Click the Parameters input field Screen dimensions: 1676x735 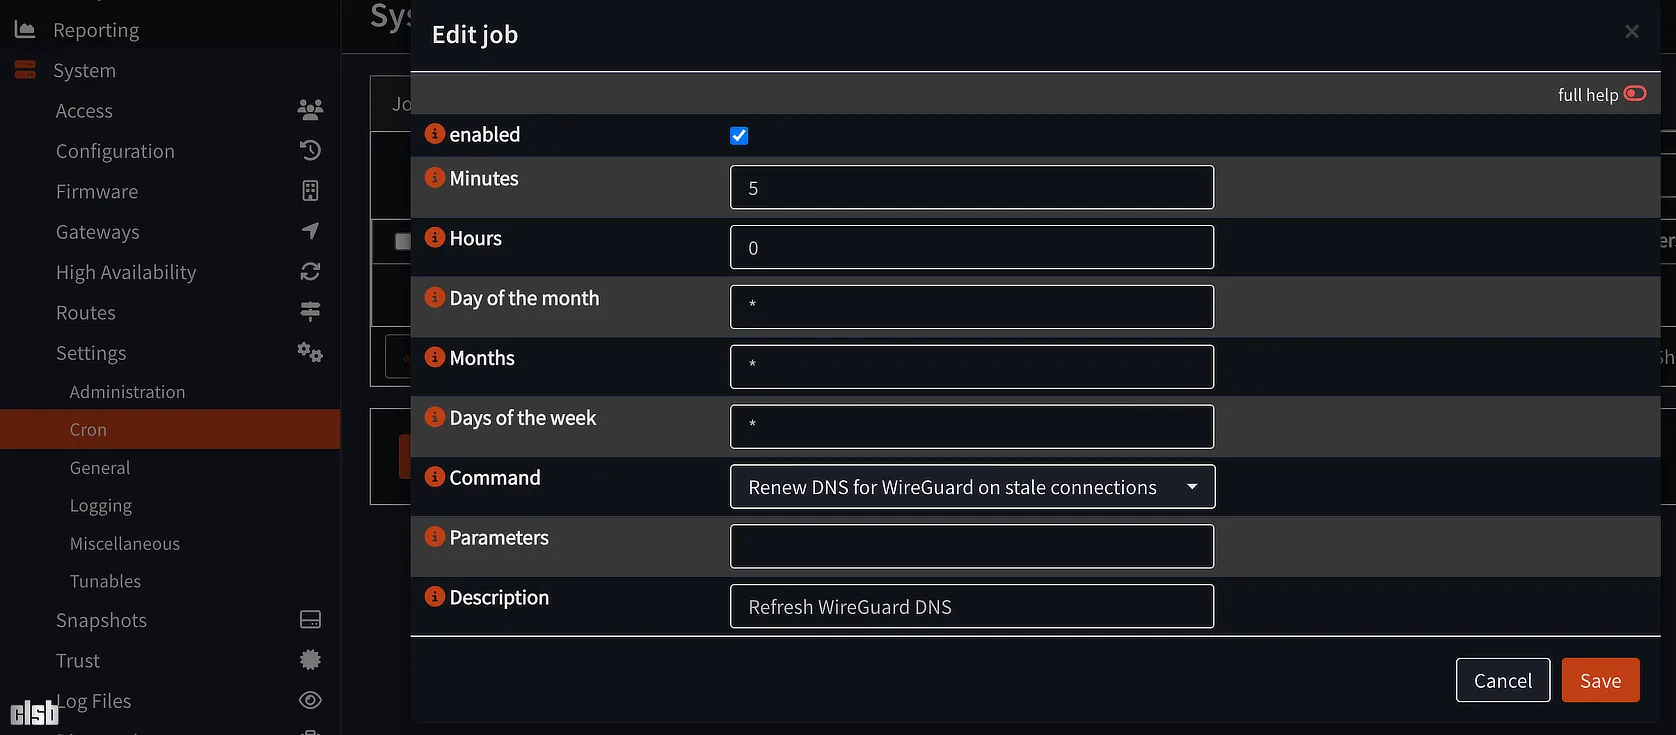point(972,546)
